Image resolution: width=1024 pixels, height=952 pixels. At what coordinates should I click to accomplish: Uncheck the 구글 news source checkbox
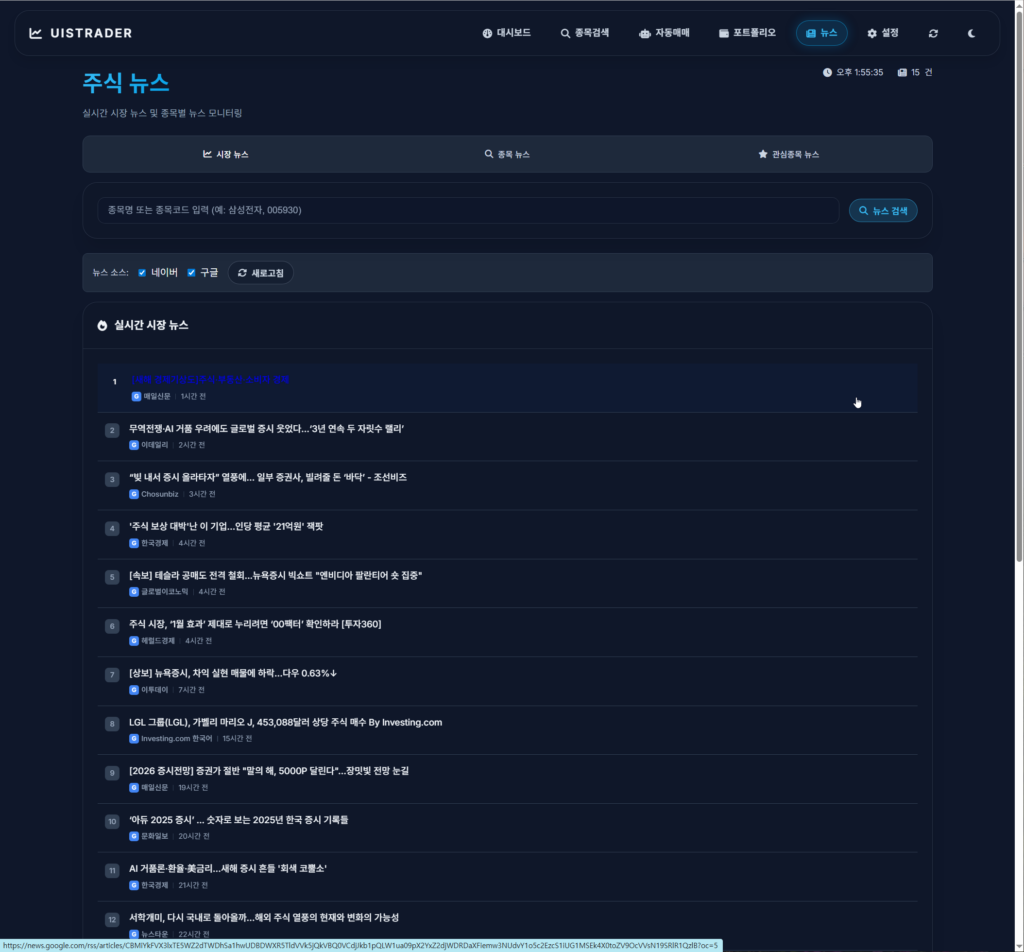[191, 272]
